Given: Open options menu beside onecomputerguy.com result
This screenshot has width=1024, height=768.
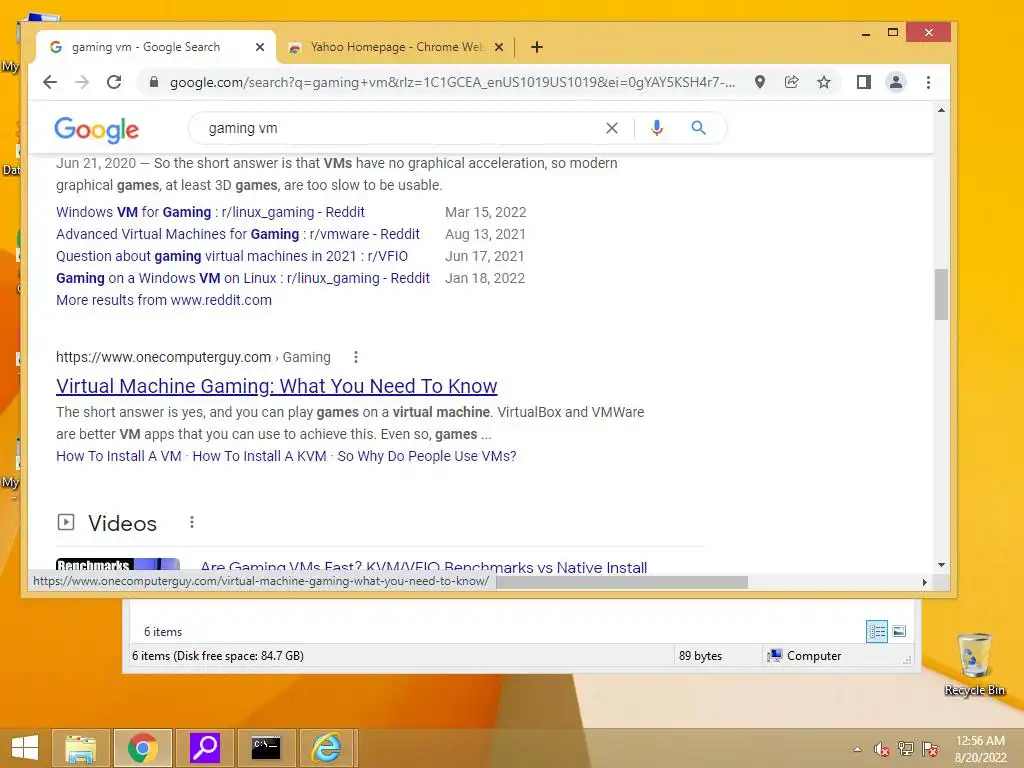Looking at the screenshot, I should (x=356, y=357).
